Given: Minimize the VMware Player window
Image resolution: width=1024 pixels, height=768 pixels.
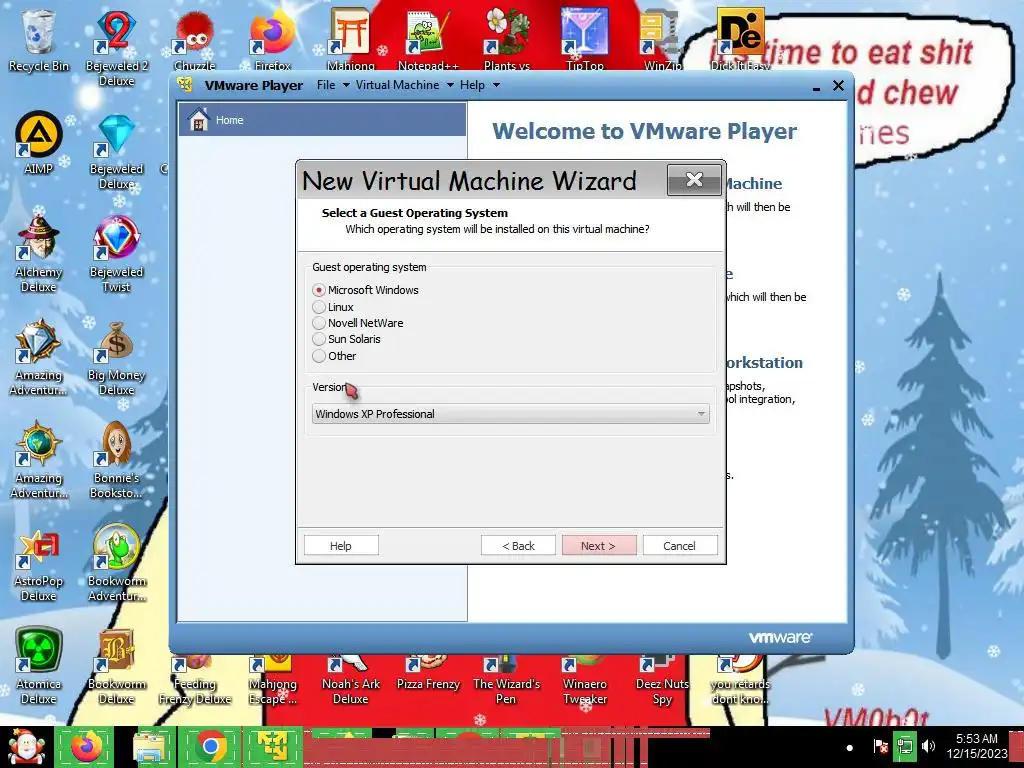Looking at the screenshot, I should (816, 86).
